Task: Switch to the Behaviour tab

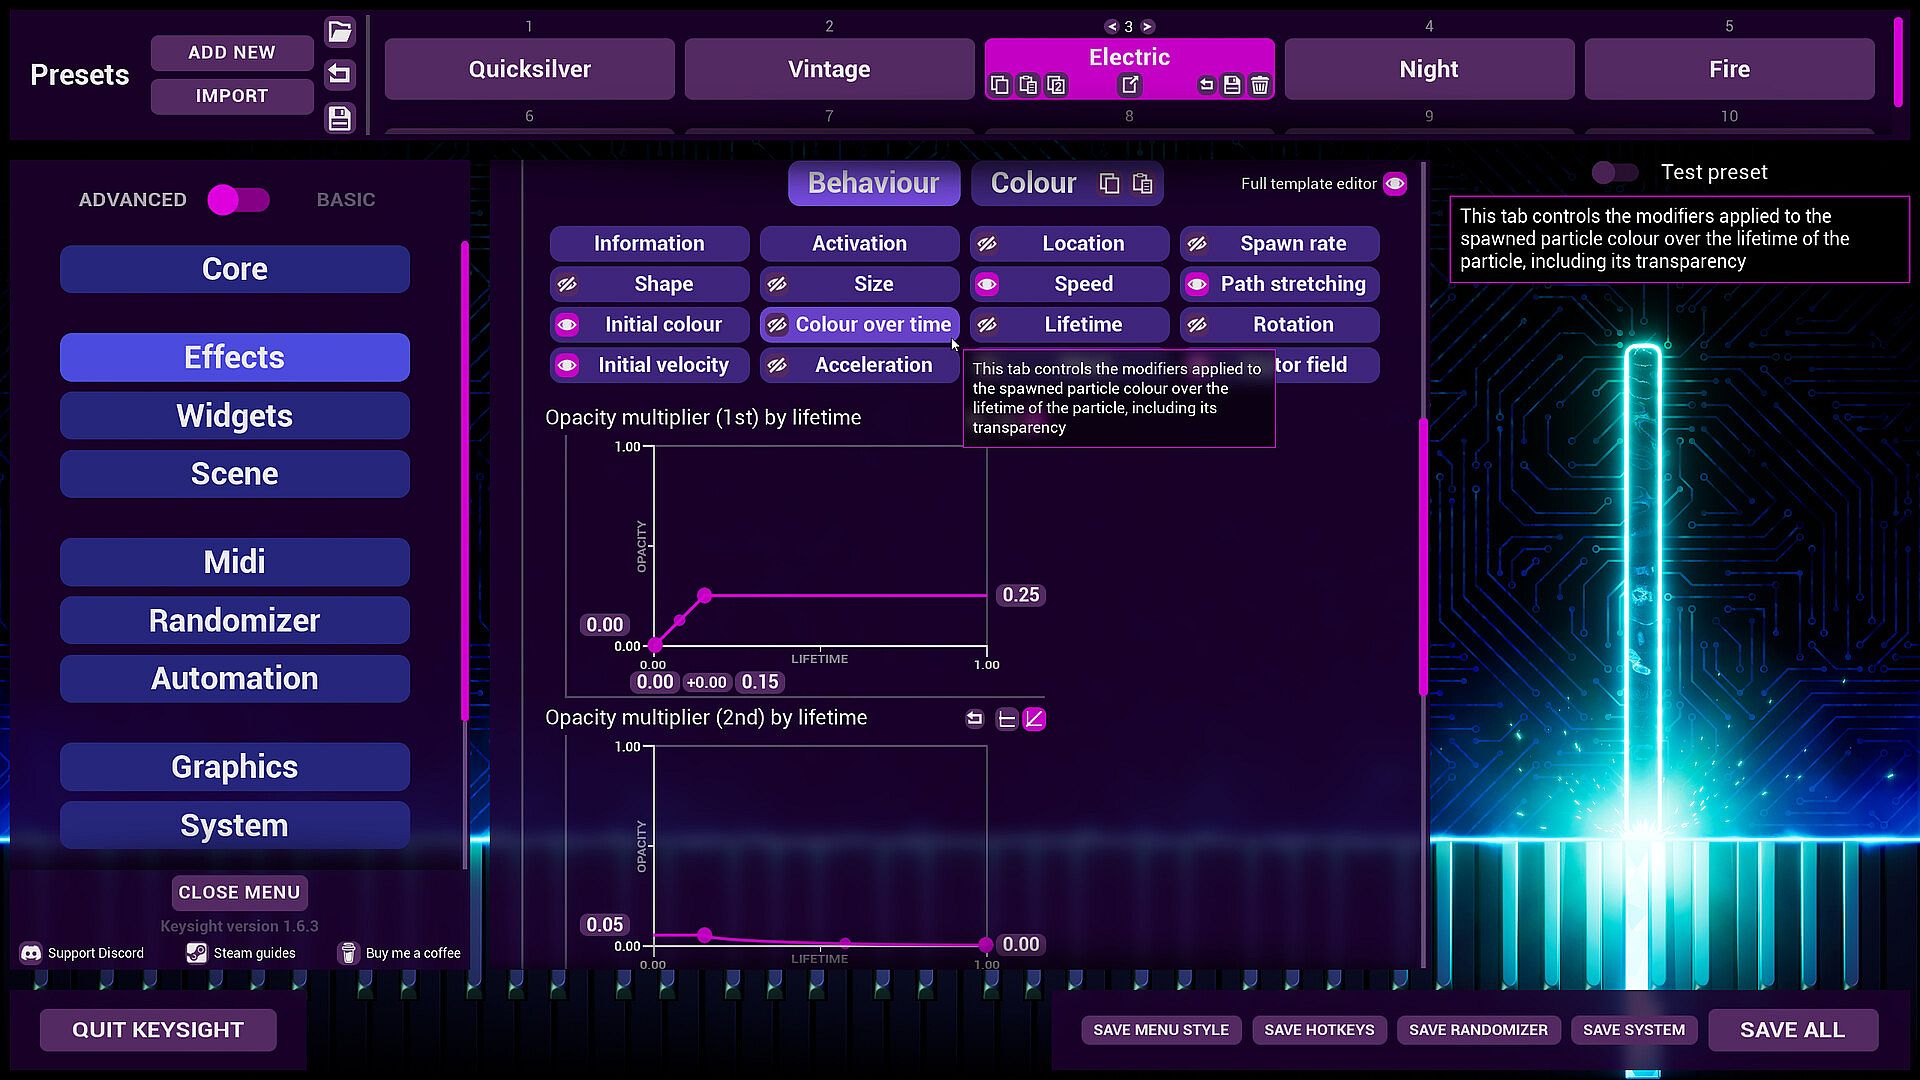Action: [873, 184]
